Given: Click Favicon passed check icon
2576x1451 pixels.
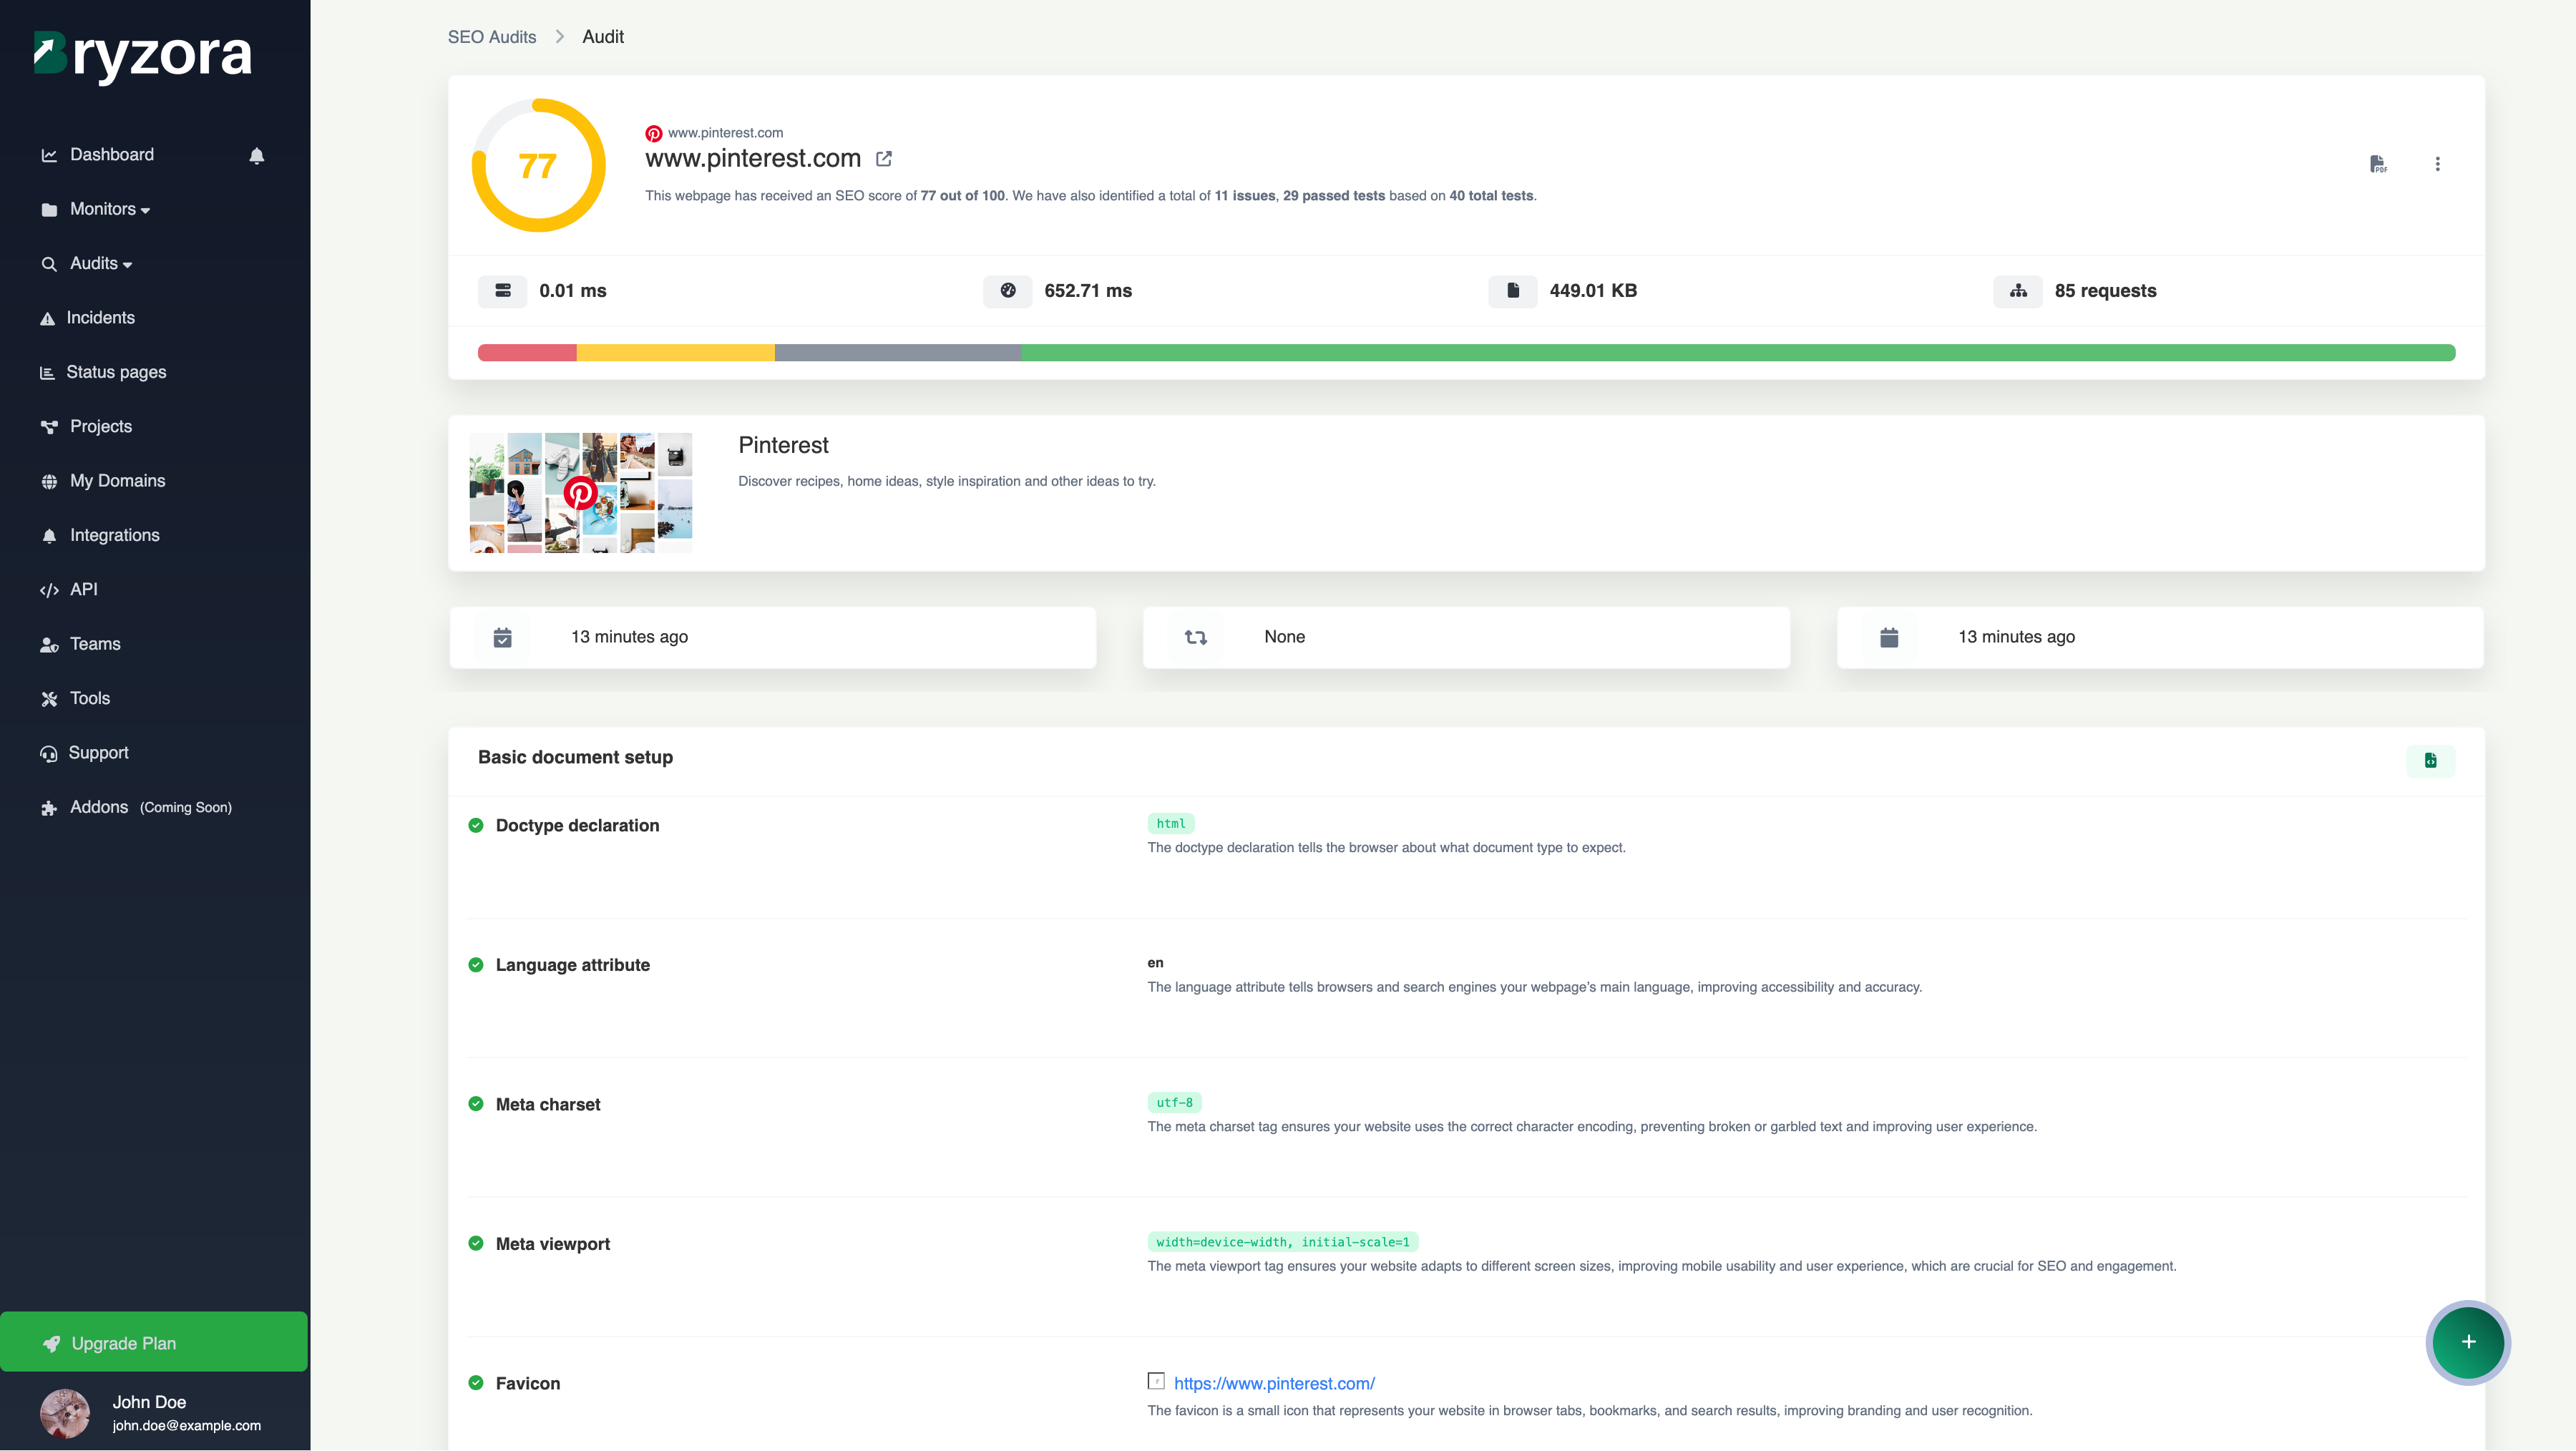Looking at the screenshot, I should tap(476, 1383).
